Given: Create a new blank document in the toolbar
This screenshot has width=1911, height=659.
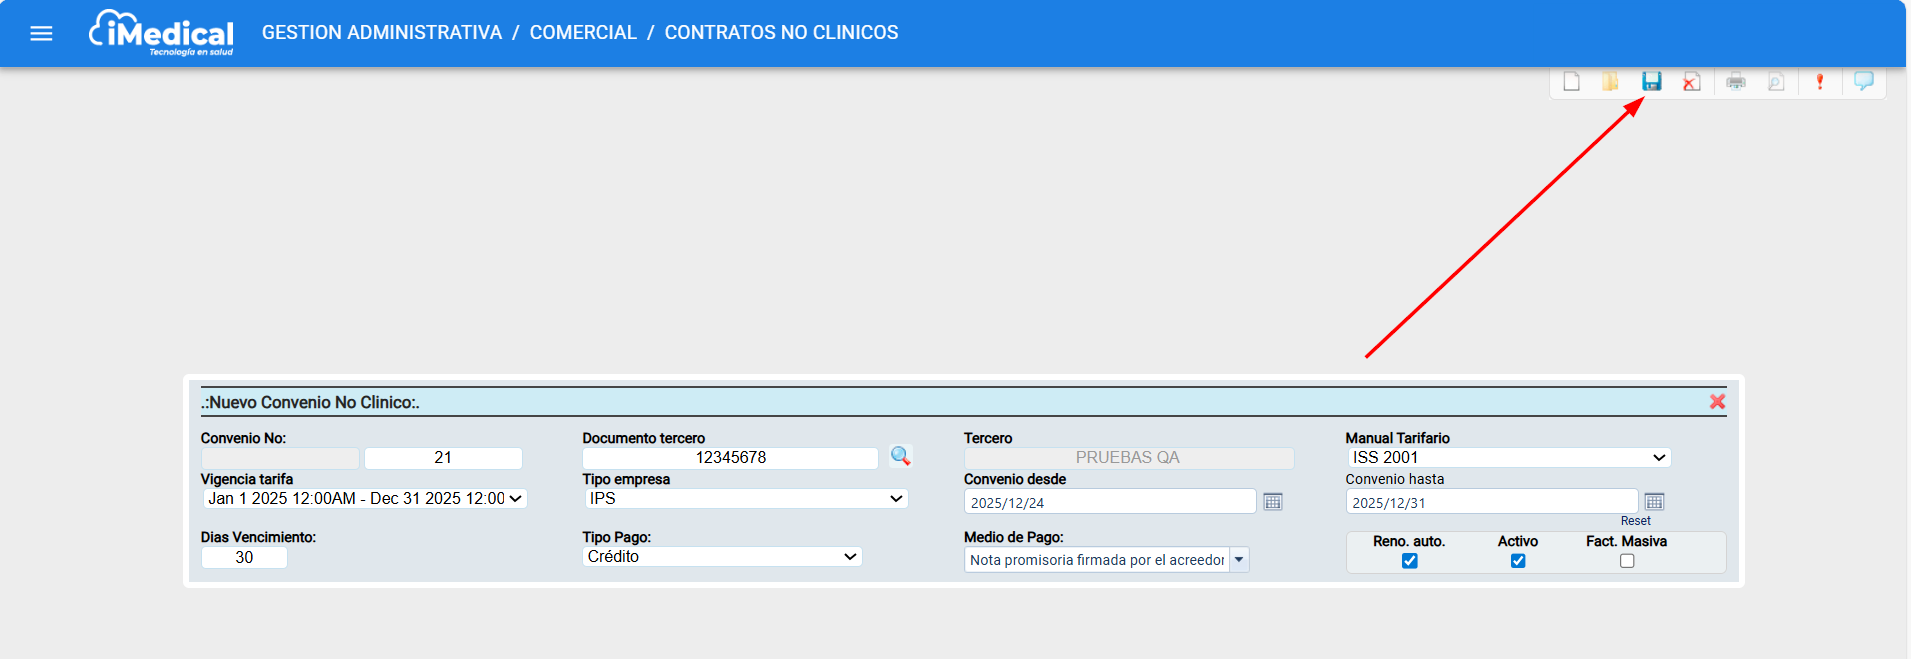Looking at the screenshot, I should pyautogui.click(x=1571, y=82).
